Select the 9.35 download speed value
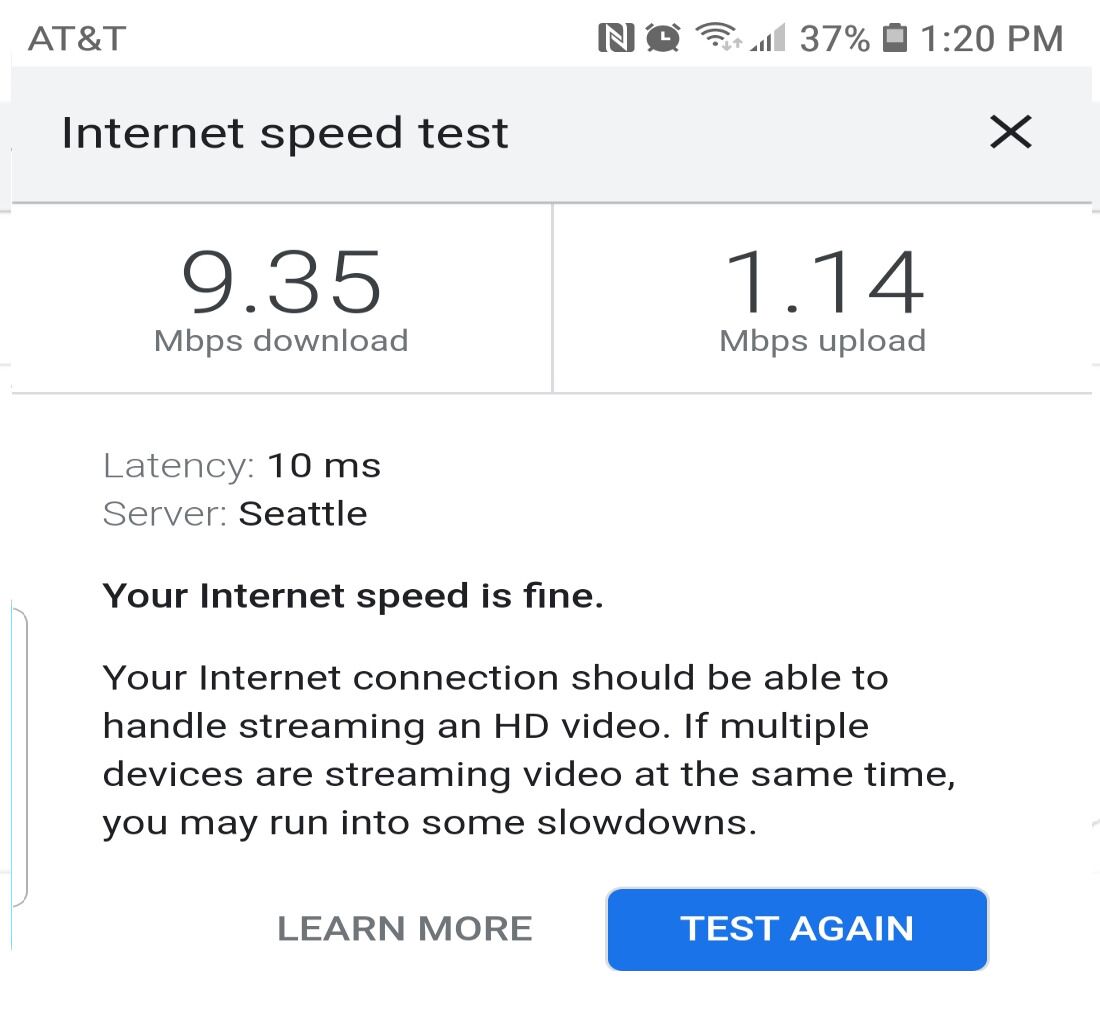The height and width of the screenshot is (1035, 1100). pos(281,282)
